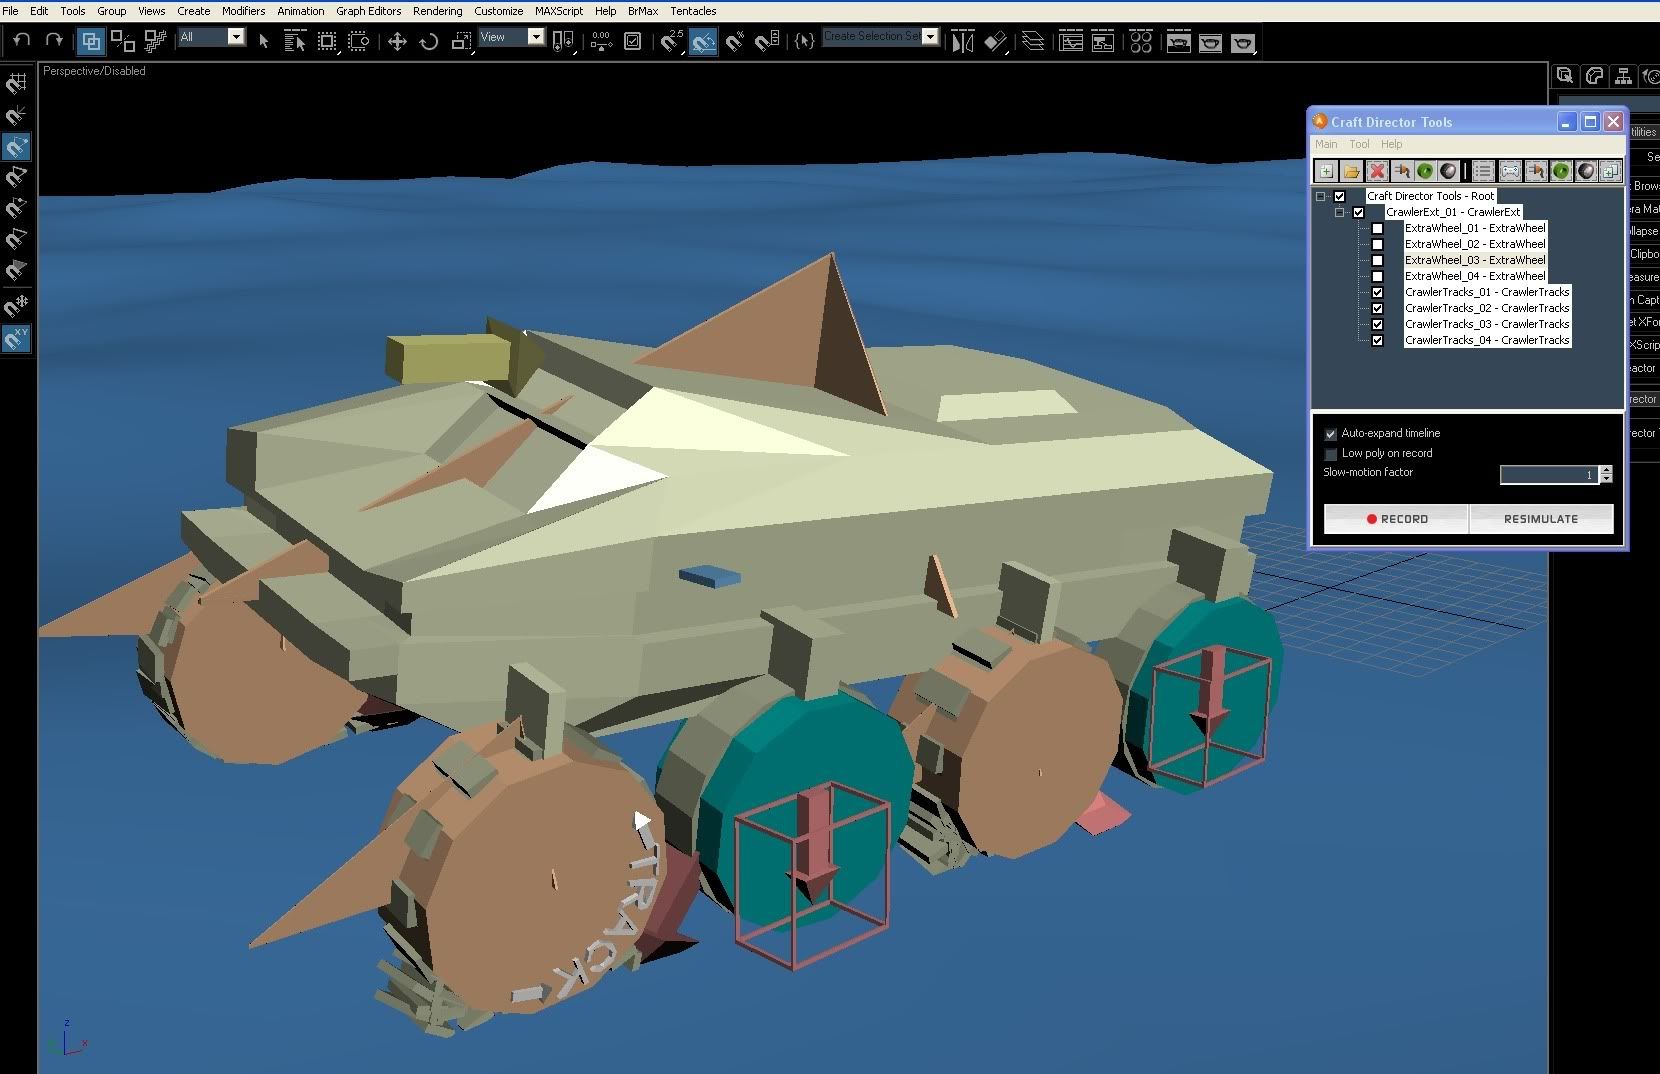Open the Material Editor four-spheres icon
Screen dimensions: 1660x1074
pyautogui.click(x=1141, y=42)
